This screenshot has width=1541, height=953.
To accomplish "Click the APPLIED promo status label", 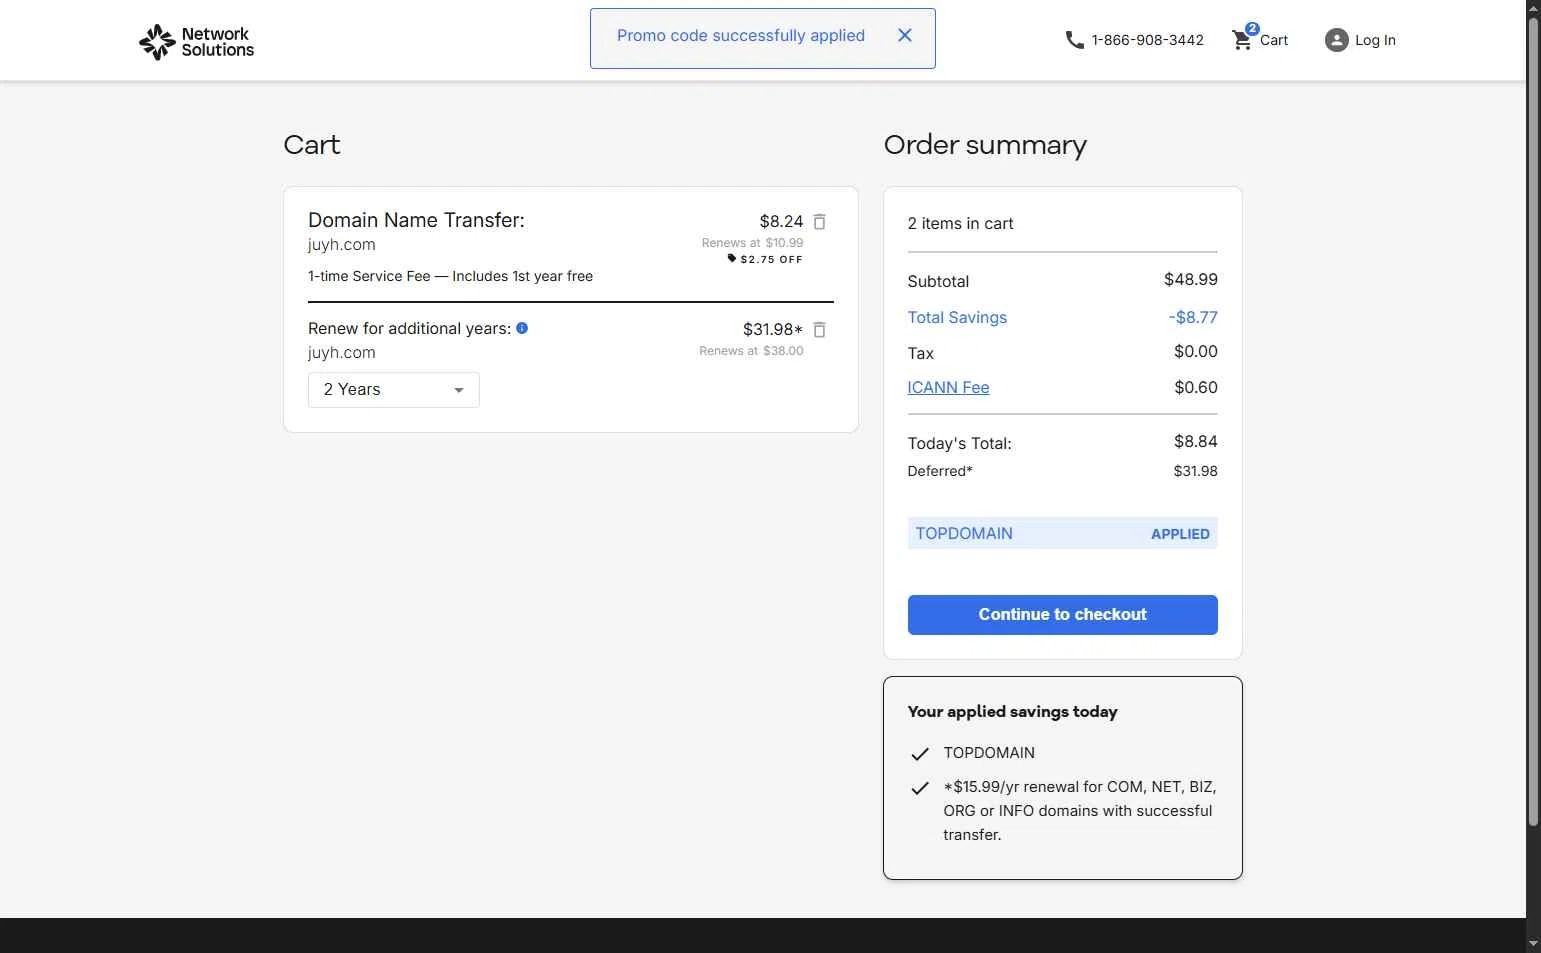I will click(x=1180, y=534).
